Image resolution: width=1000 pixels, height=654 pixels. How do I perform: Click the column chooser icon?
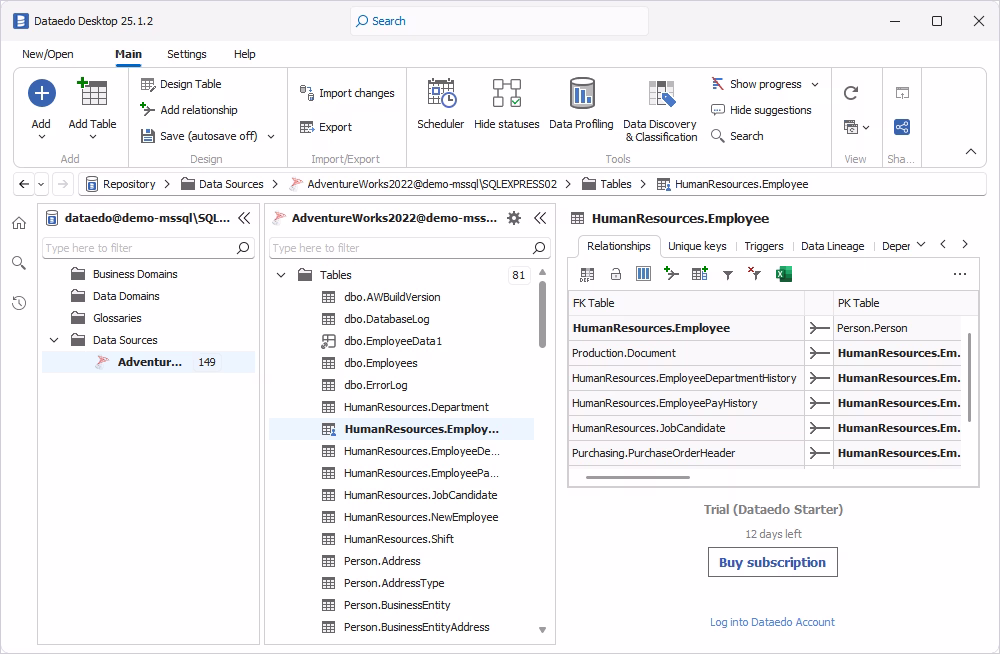point(643,274)
